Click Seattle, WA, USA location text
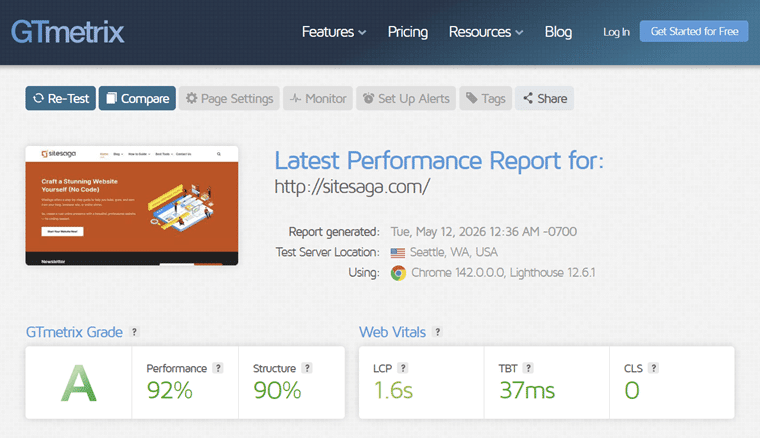This screenshot has width=760, height=438. coord(454,252)
